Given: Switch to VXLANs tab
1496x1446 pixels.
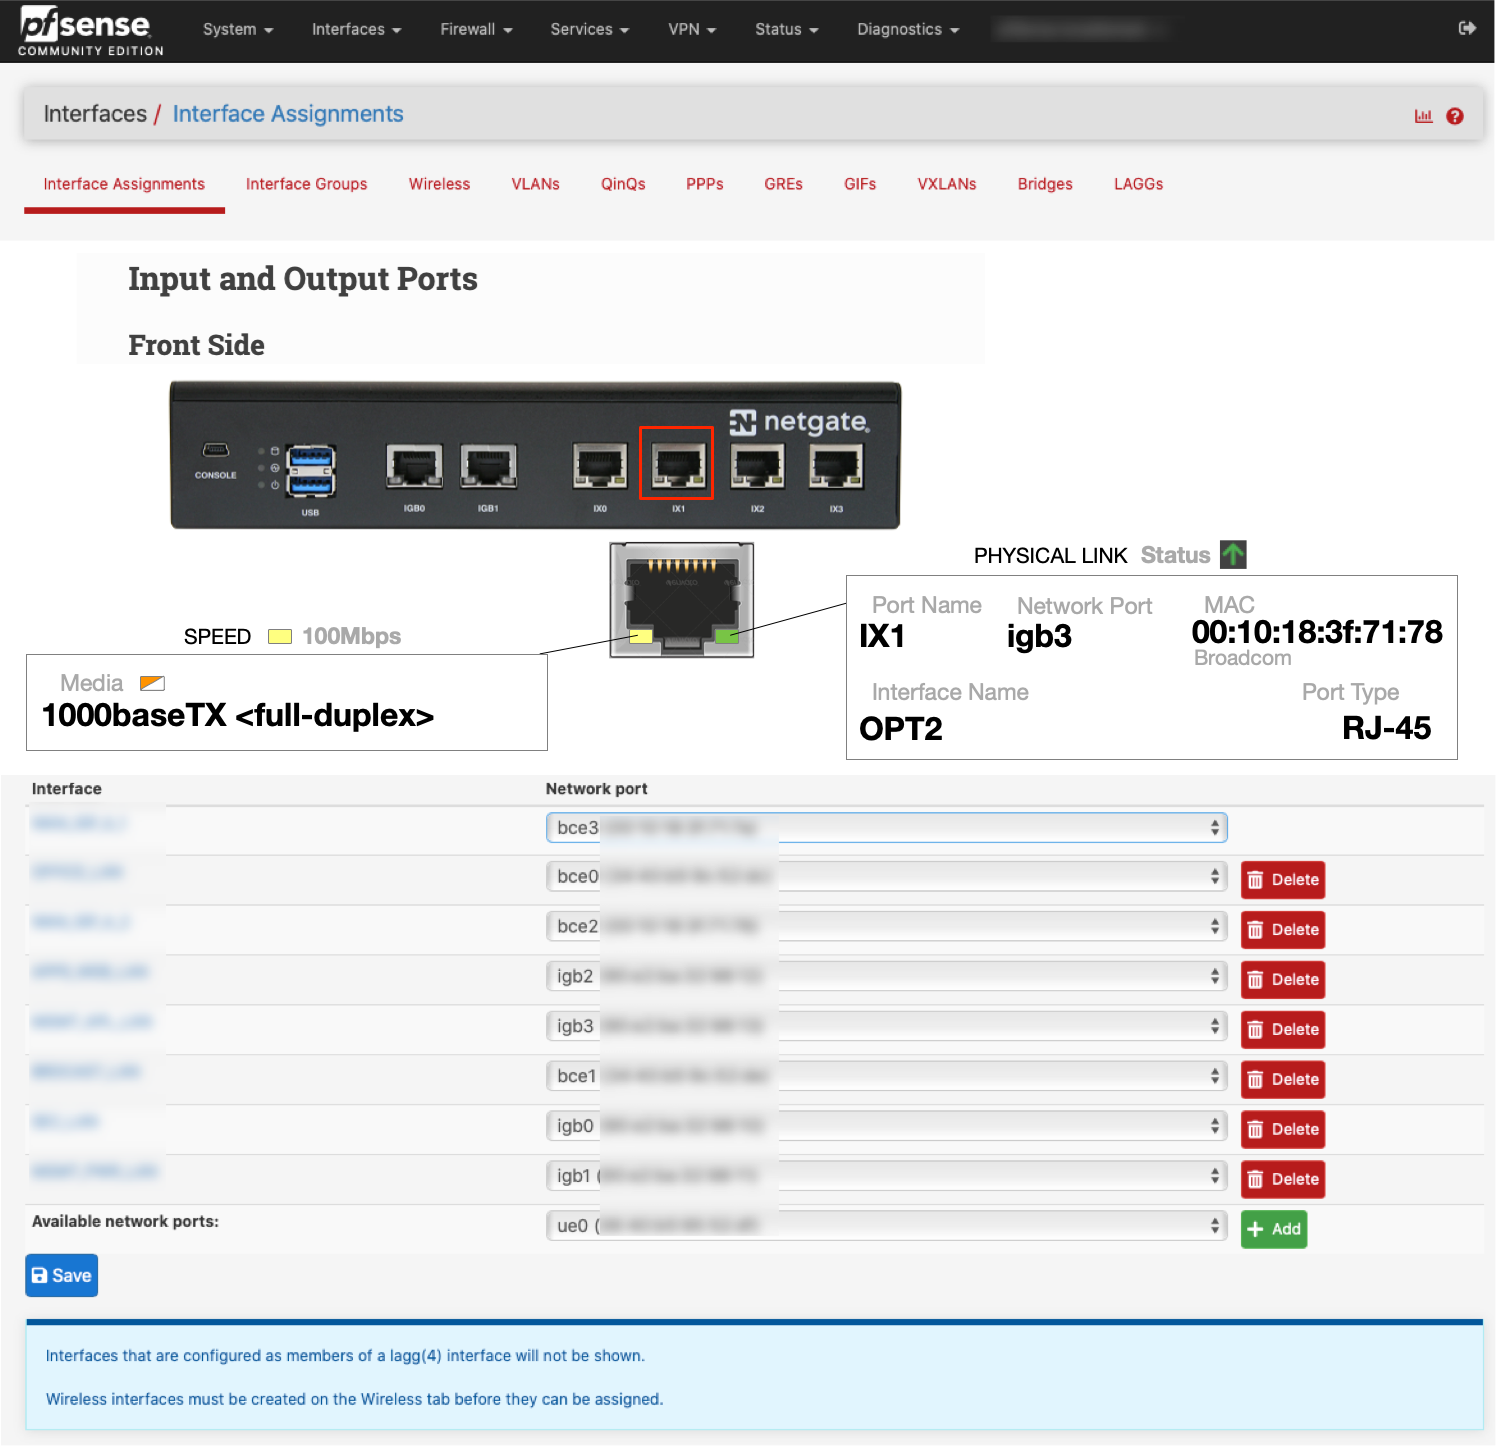Looking at the screenshot, I should [947, 185].
